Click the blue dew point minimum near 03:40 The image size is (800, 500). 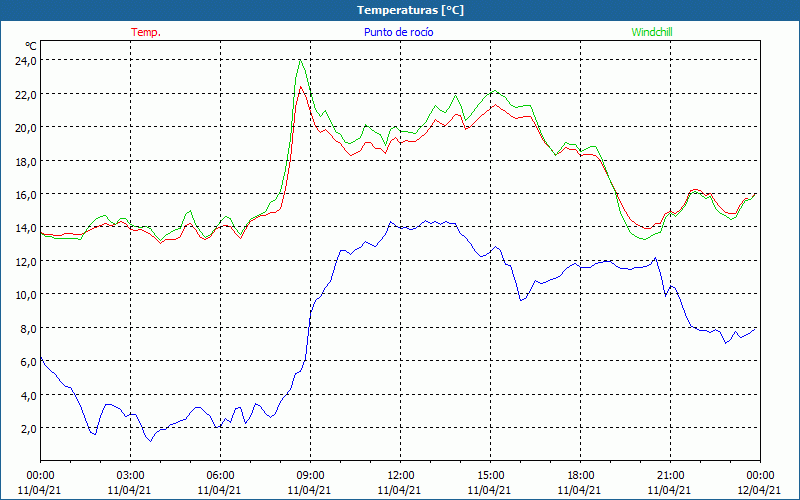click(151, 441)
